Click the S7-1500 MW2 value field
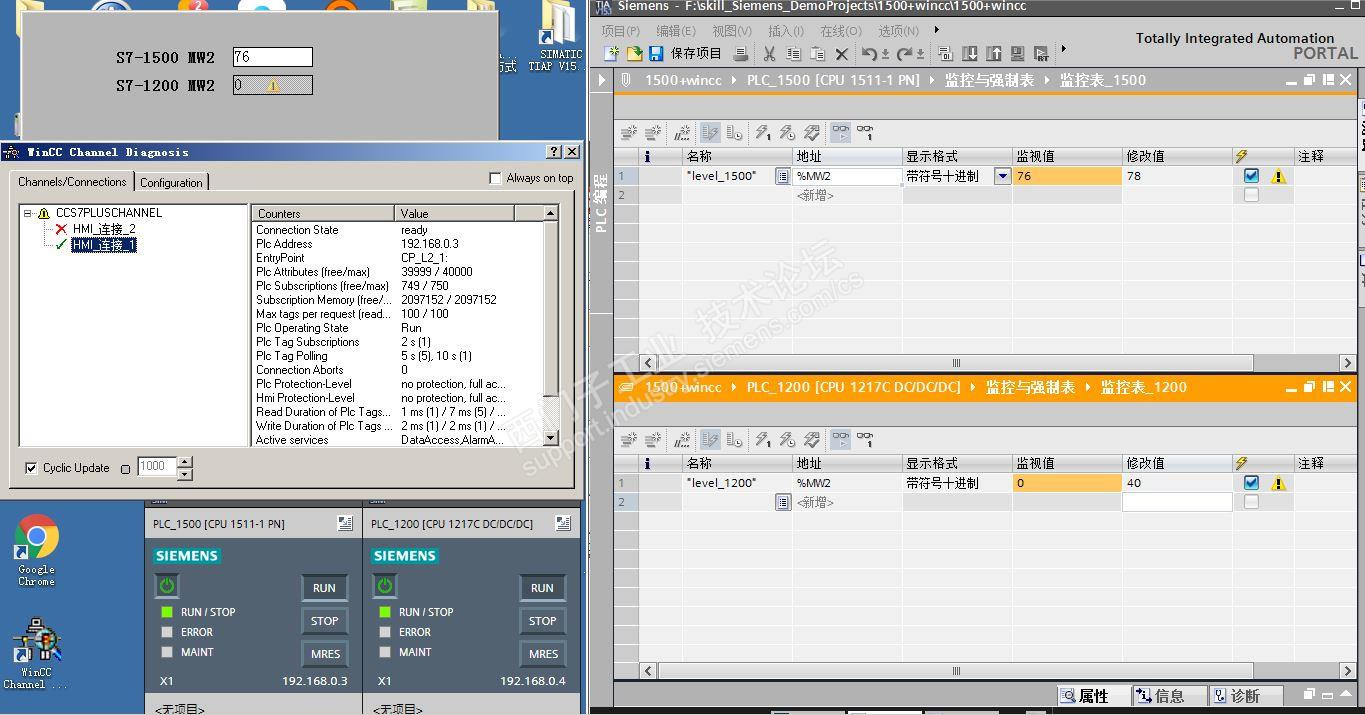This screenshot has height=715, width=1365. [x=272, y=57]
